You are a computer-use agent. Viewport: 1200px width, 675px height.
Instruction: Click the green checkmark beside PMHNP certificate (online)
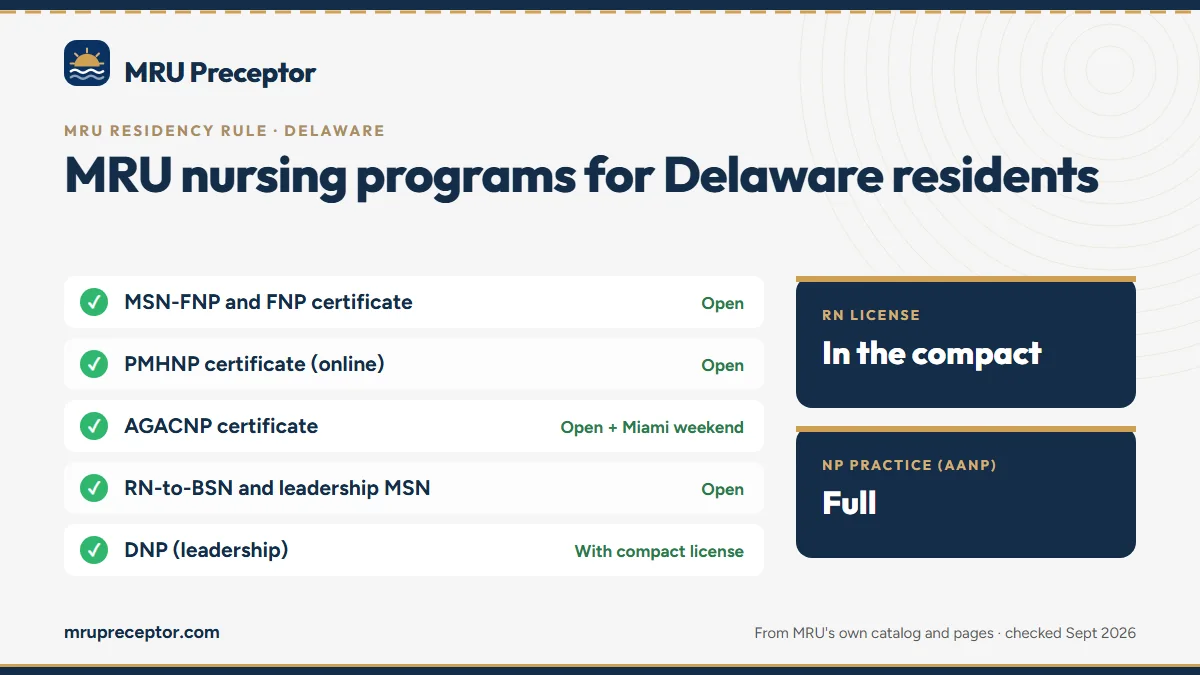click(94, 364)
